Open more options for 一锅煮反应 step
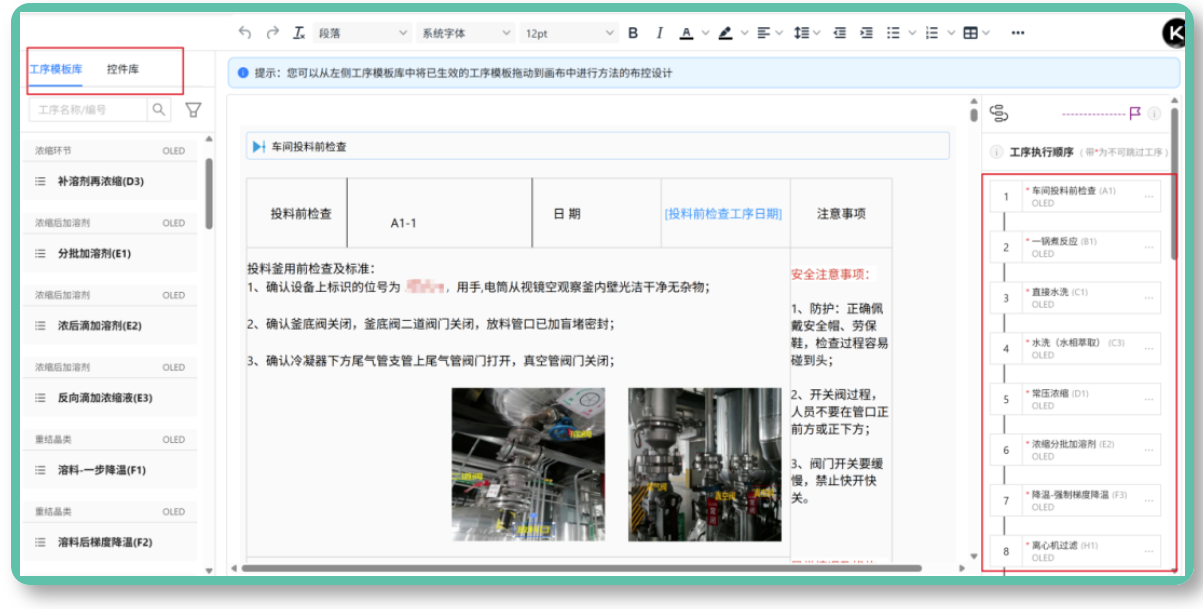Screen dimensions: 1203x609 tap(1148, 248)
